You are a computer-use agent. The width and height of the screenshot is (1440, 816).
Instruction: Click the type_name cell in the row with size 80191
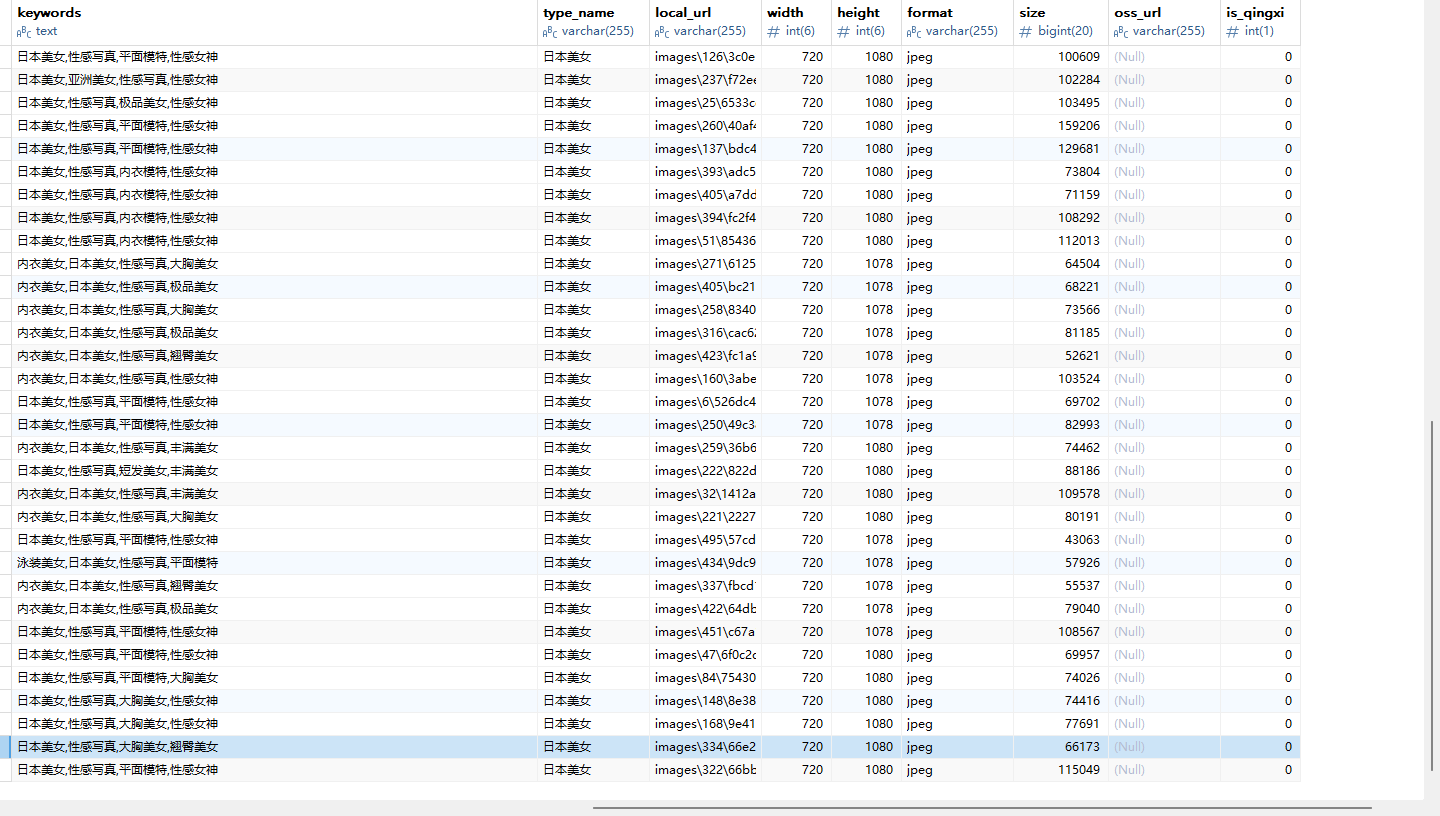click(594, 517)
